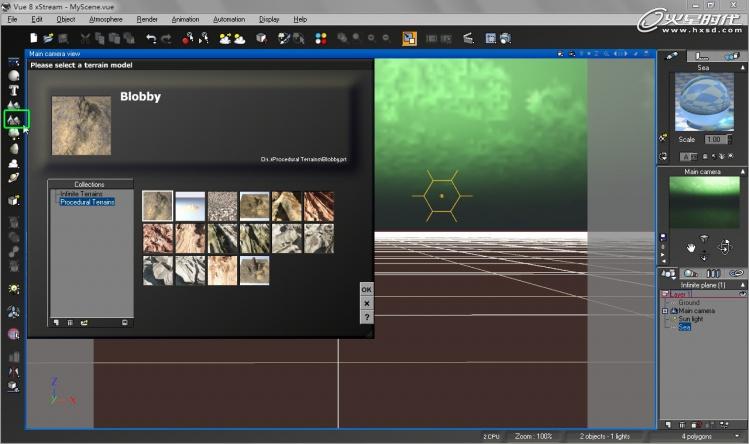Open a scene with the folder icon
The image size is (749, 444).
tap(48, 38)
